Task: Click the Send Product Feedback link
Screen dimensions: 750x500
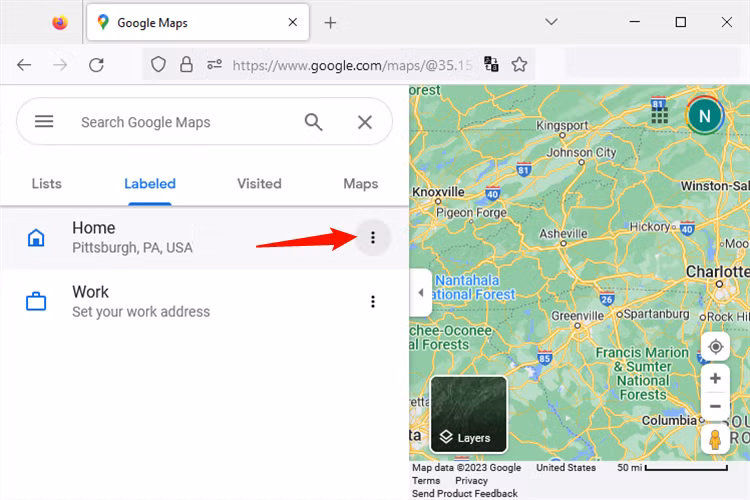Action: tap(465, 493)
